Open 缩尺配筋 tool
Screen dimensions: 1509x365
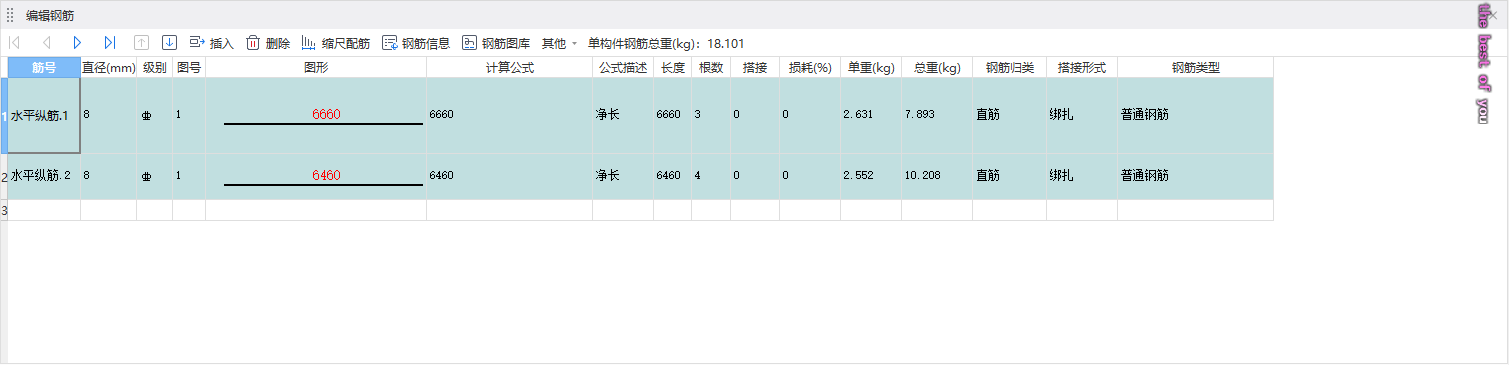click(336, 43)
